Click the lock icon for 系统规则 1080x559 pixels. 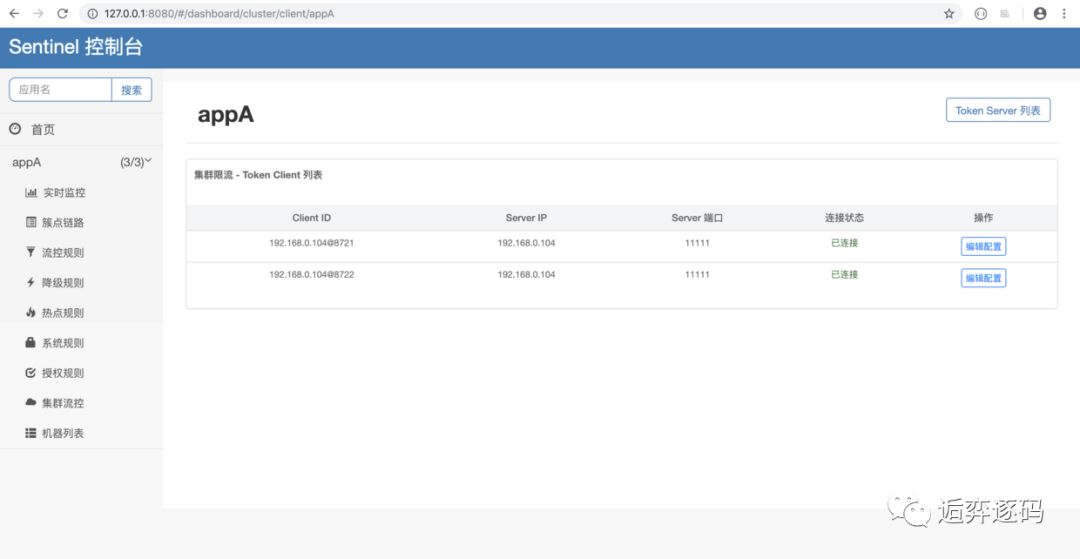click(x=30, y=342)
